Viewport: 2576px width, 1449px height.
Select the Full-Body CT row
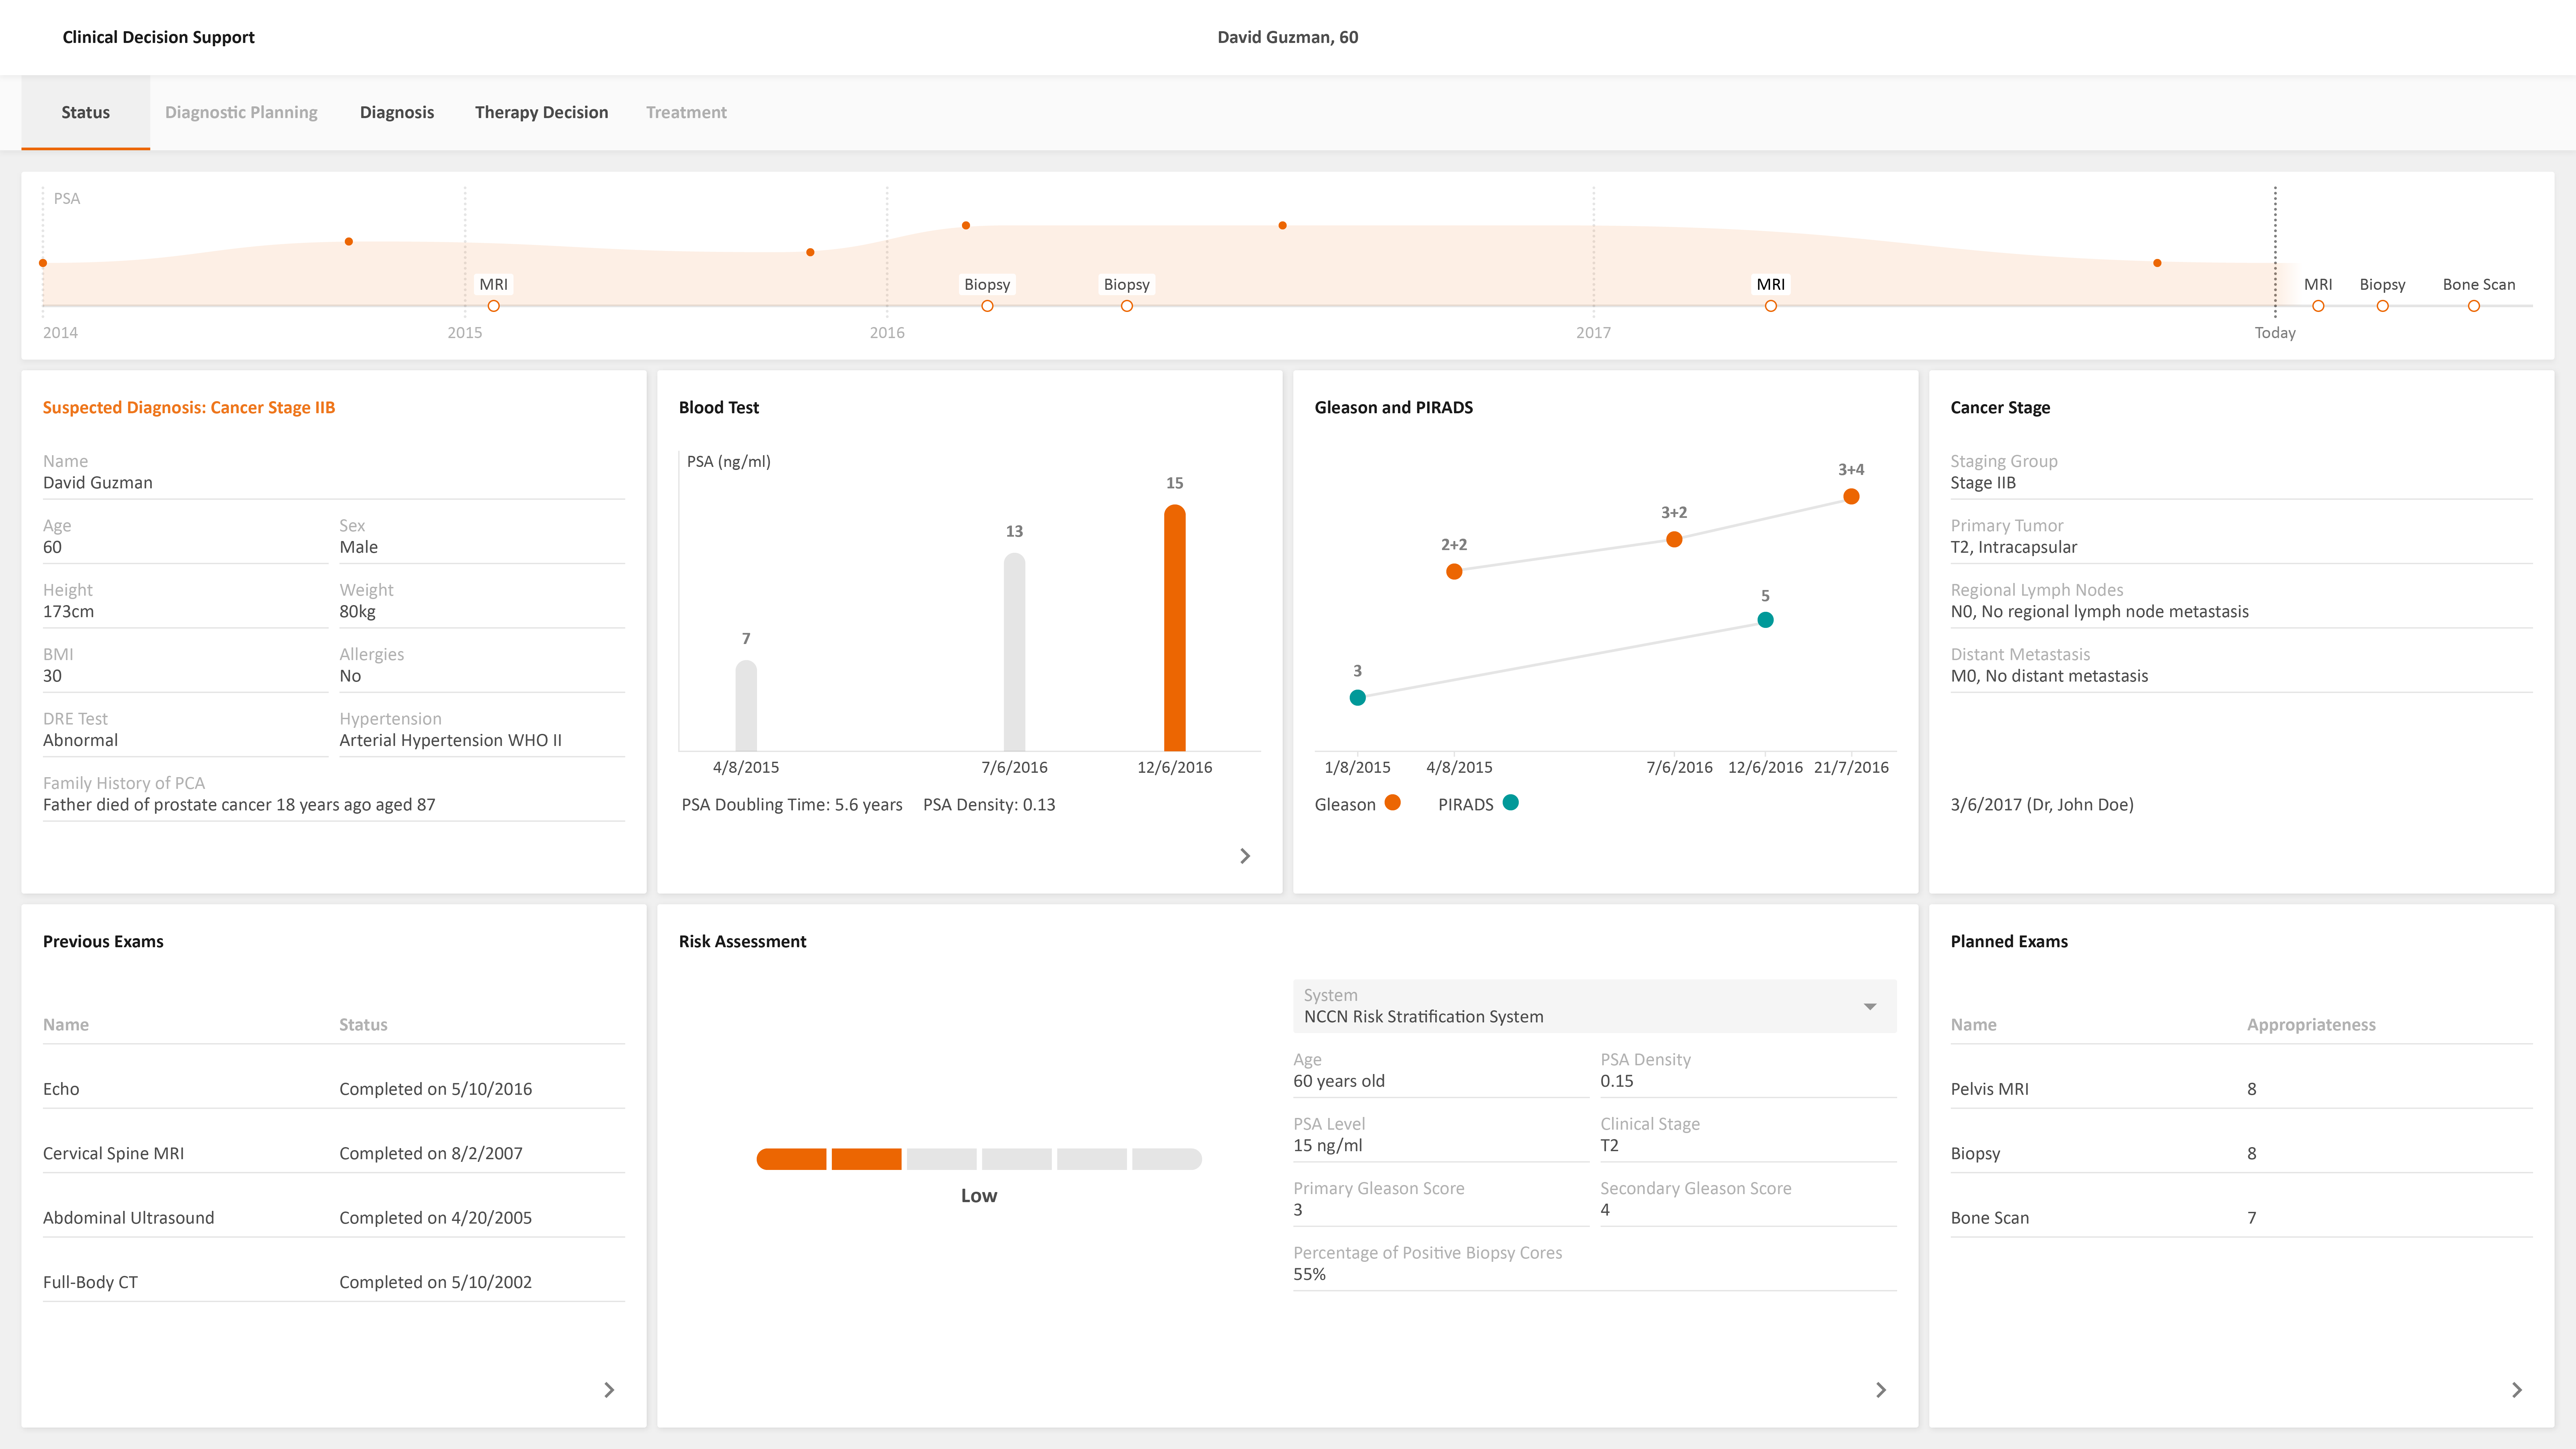point(334,1282)
